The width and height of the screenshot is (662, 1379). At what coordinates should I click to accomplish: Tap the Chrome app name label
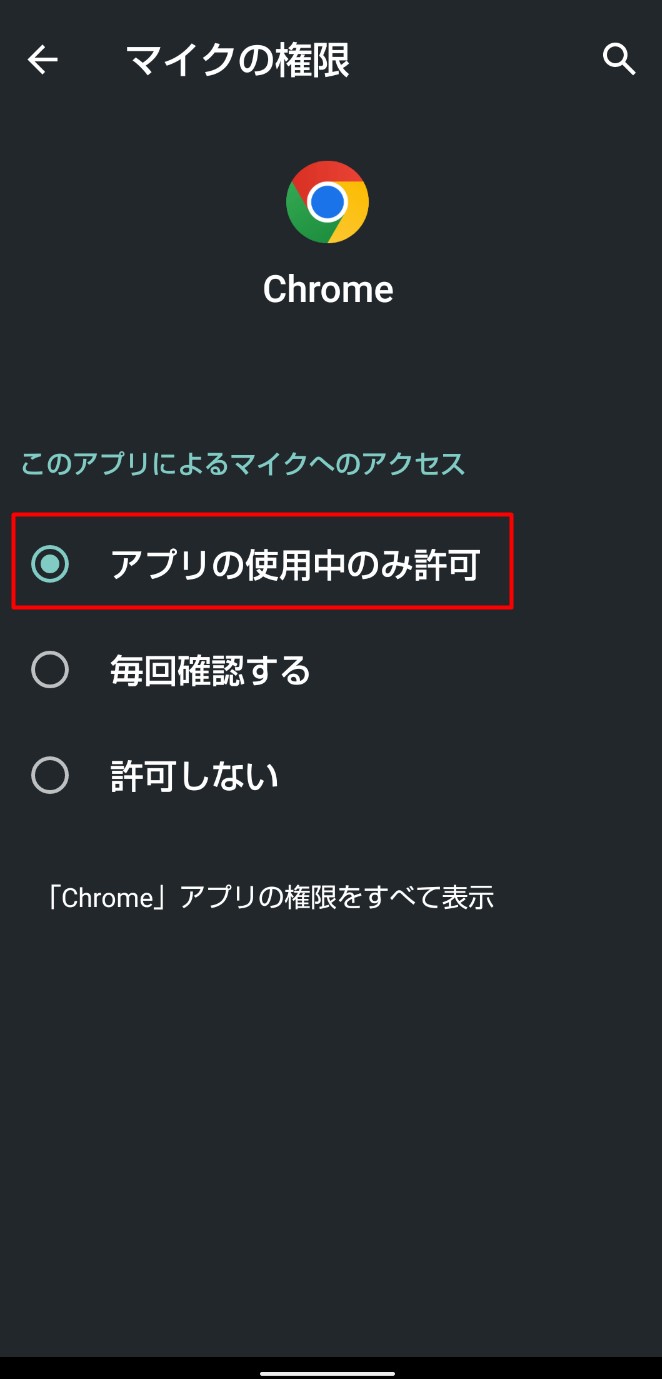(x=328, y=289)
